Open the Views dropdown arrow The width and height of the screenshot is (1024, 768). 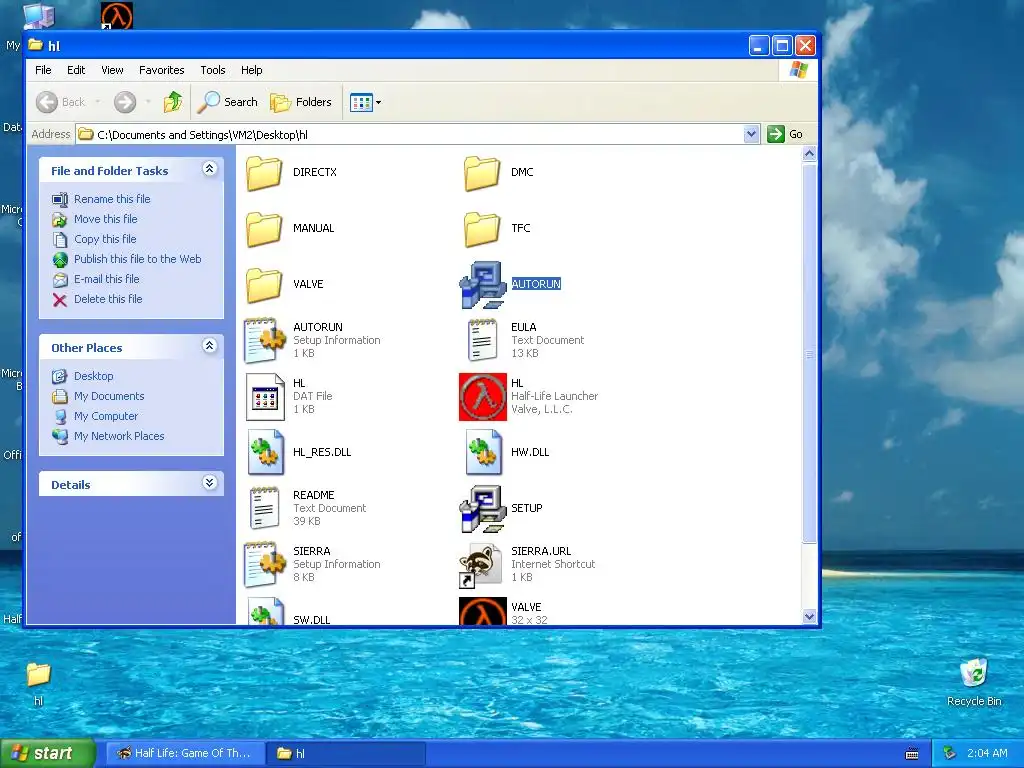click(x=378, y=103)
